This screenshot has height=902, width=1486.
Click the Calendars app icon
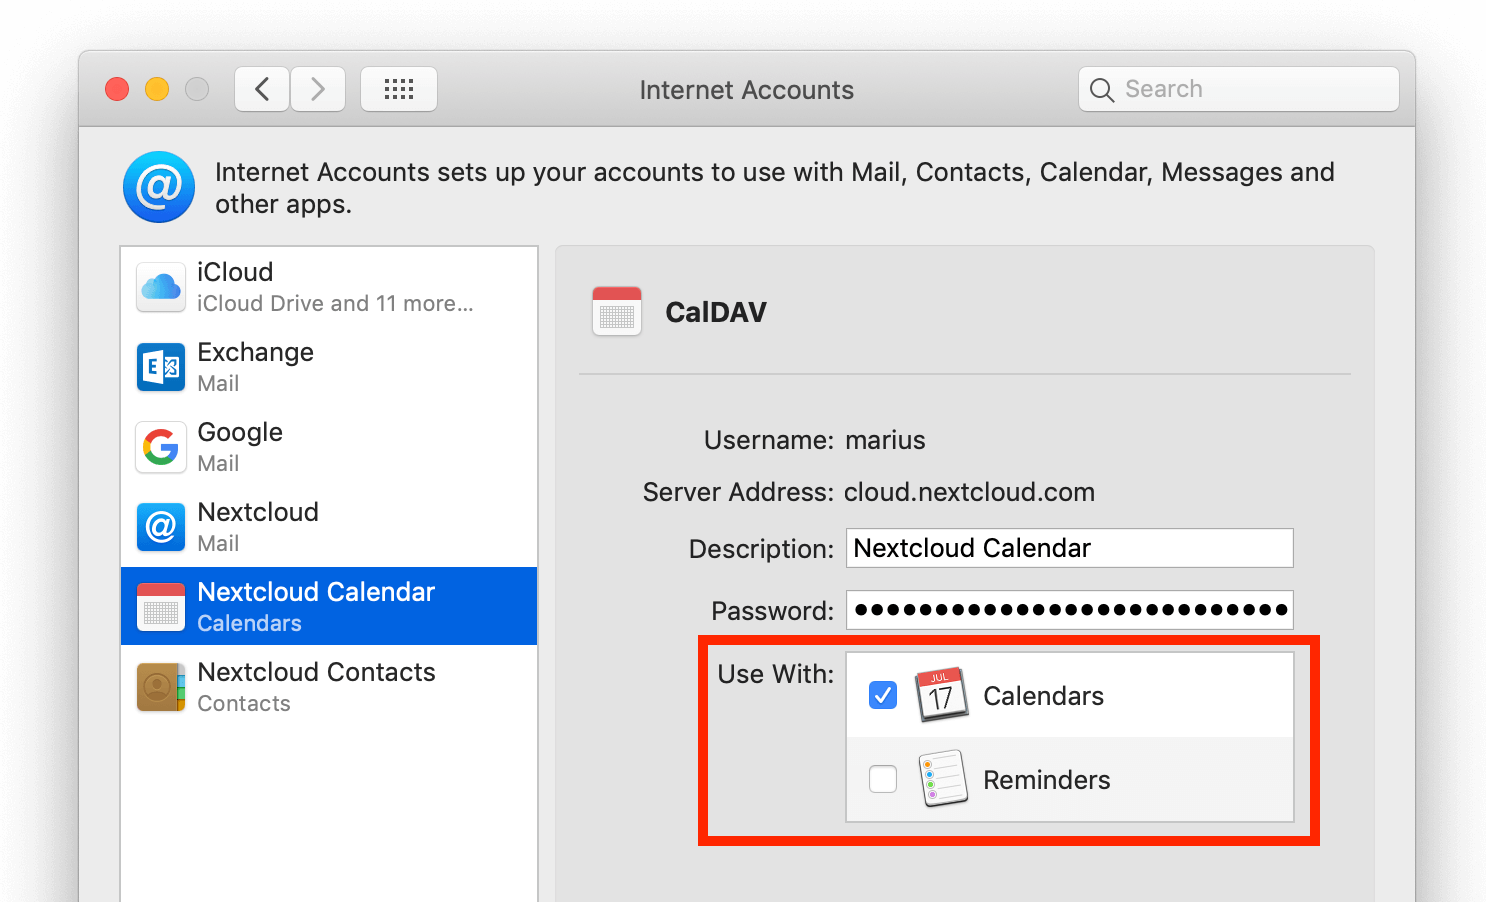tap(941, 695)
